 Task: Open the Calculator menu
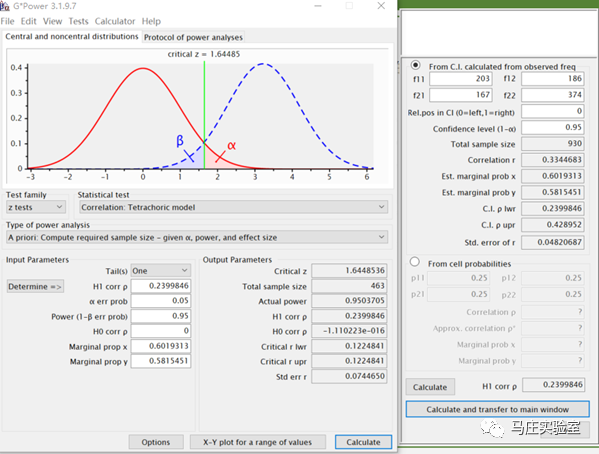coord(115,21)
